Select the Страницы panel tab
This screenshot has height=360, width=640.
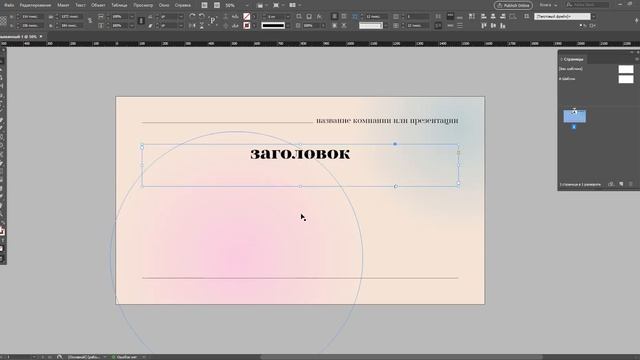pos(573,59)
